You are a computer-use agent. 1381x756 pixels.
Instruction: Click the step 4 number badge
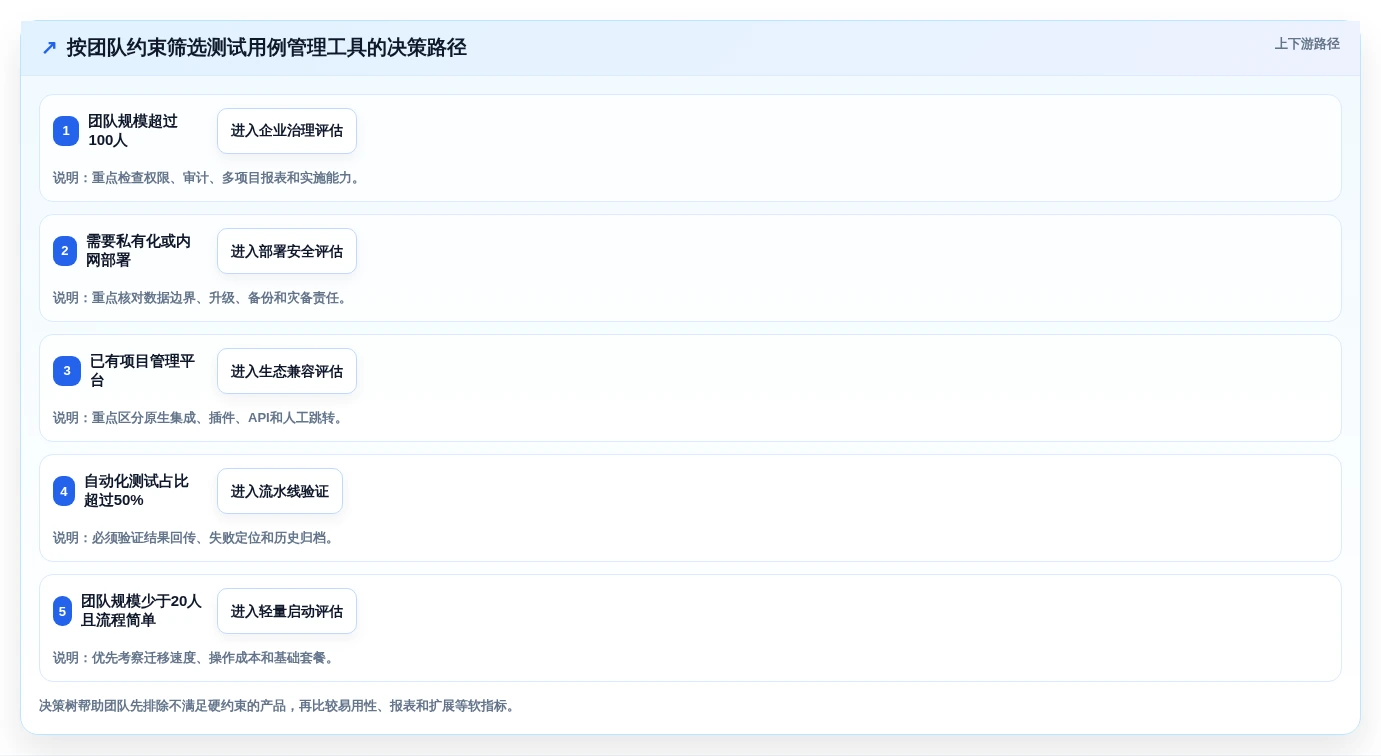(64, 491)
